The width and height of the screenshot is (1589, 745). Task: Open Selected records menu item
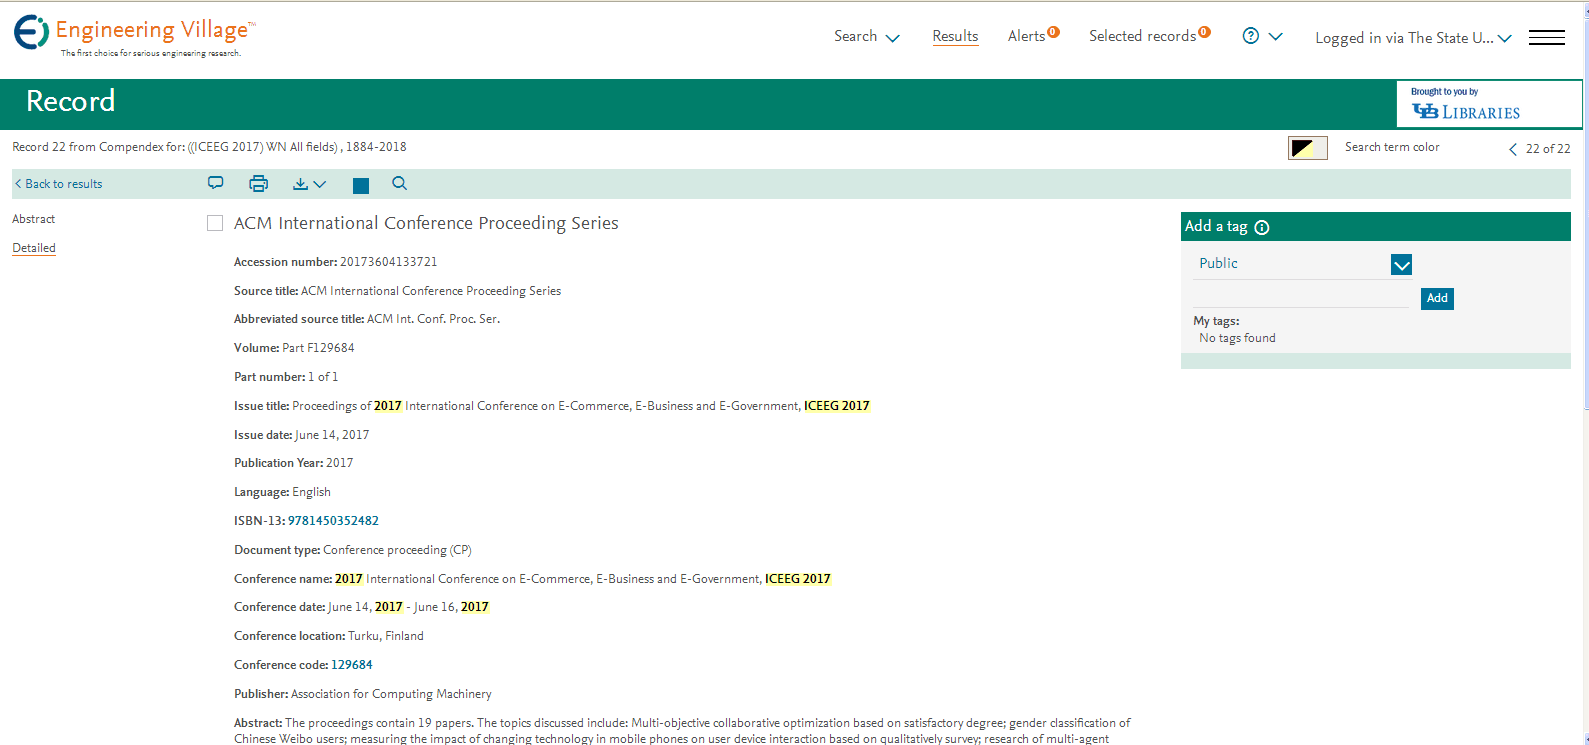pyautogui.click(x=1142, y=36)
